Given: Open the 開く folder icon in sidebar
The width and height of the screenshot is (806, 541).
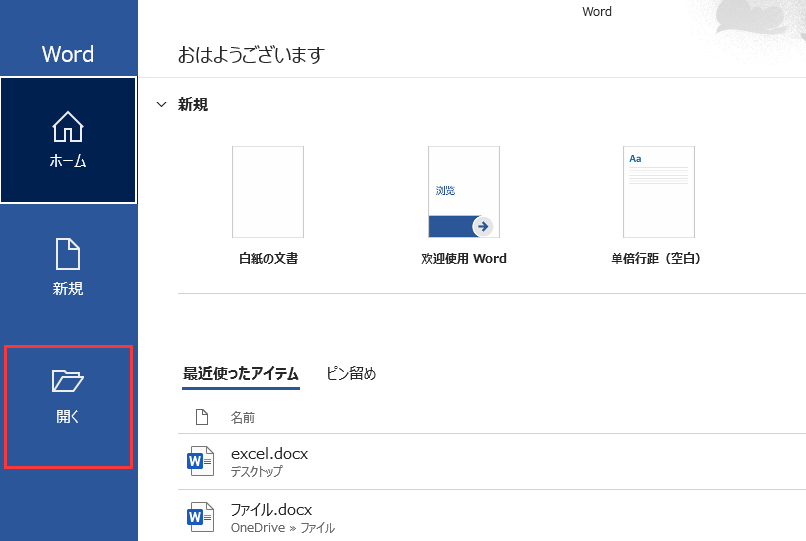Looking at the screenshot, I should point(68,381).
